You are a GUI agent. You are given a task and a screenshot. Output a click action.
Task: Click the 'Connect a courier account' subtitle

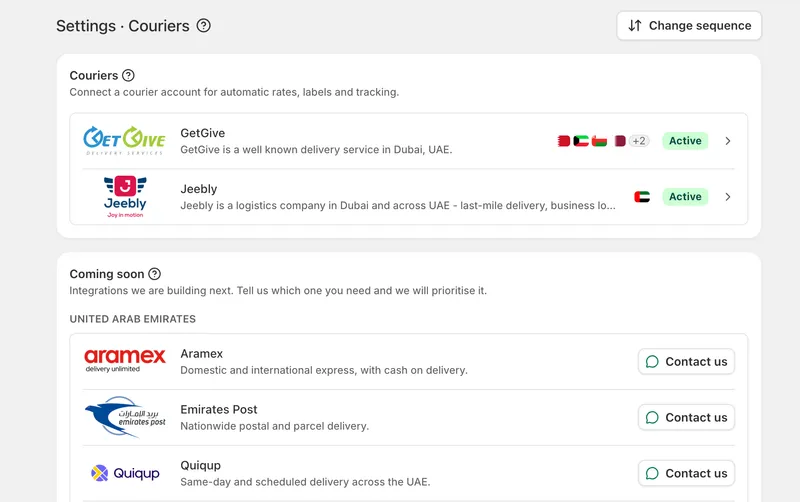(234, 92)
